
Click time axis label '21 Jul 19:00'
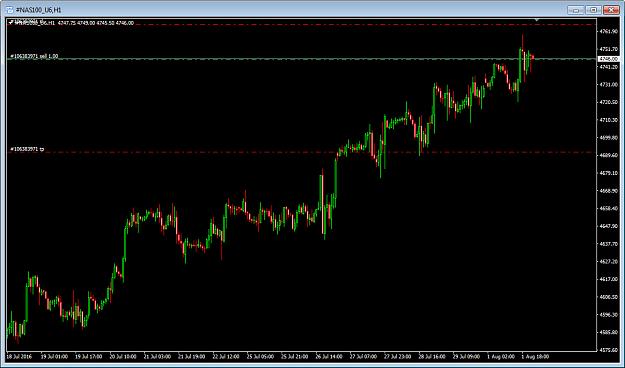pyautogui.click(x=192, y=356)
